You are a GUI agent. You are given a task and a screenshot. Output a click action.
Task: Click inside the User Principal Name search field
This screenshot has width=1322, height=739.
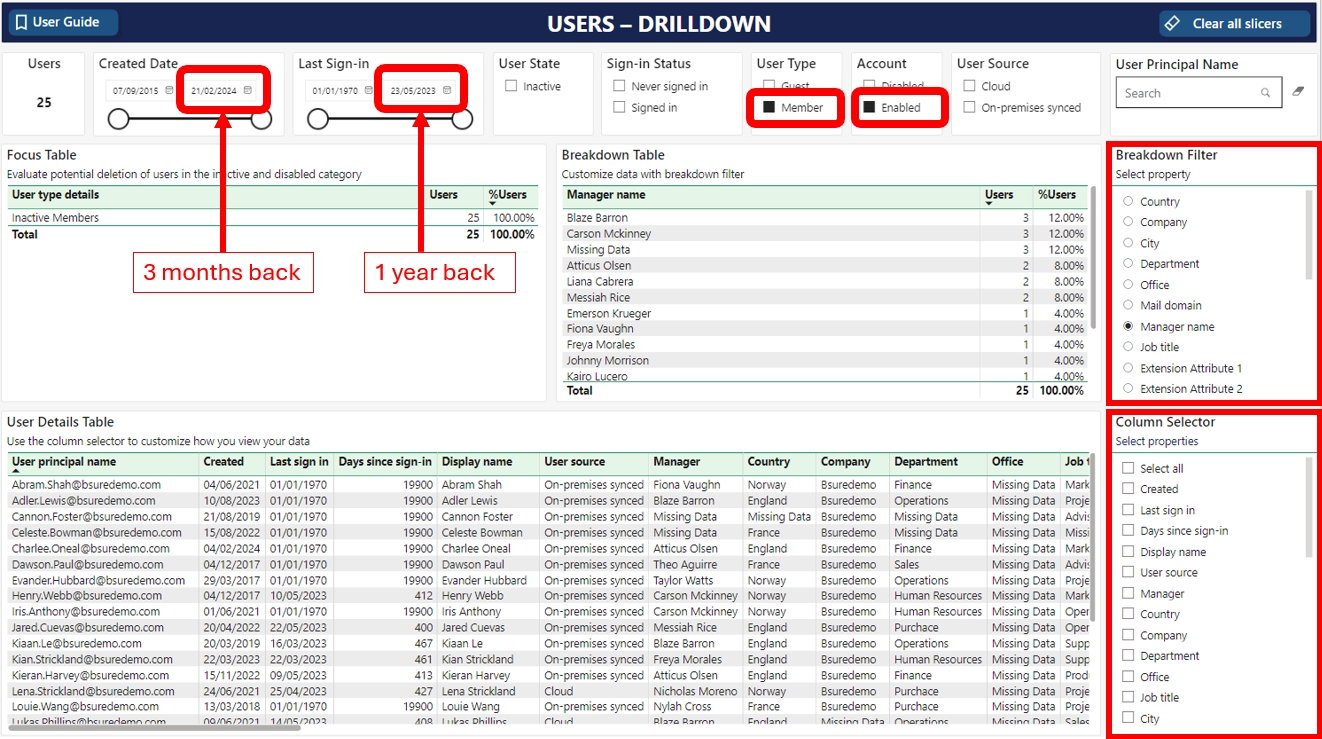click(x=1185, y=93)
